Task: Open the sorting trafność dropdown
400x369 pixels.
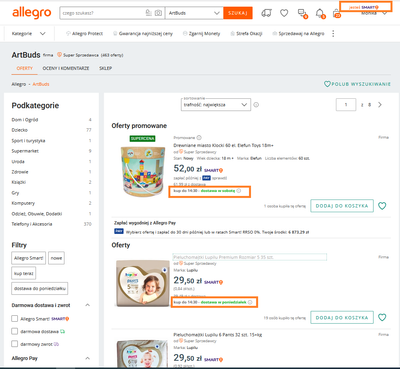Action: [x=216, y=105]
